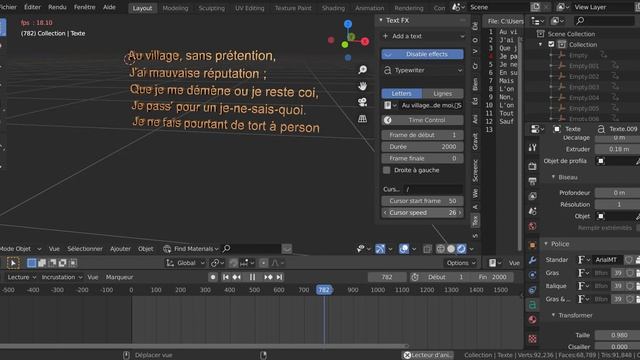Collapse the Text FX panel
Viewport: 640px width, 360px height.
(381, 20)
